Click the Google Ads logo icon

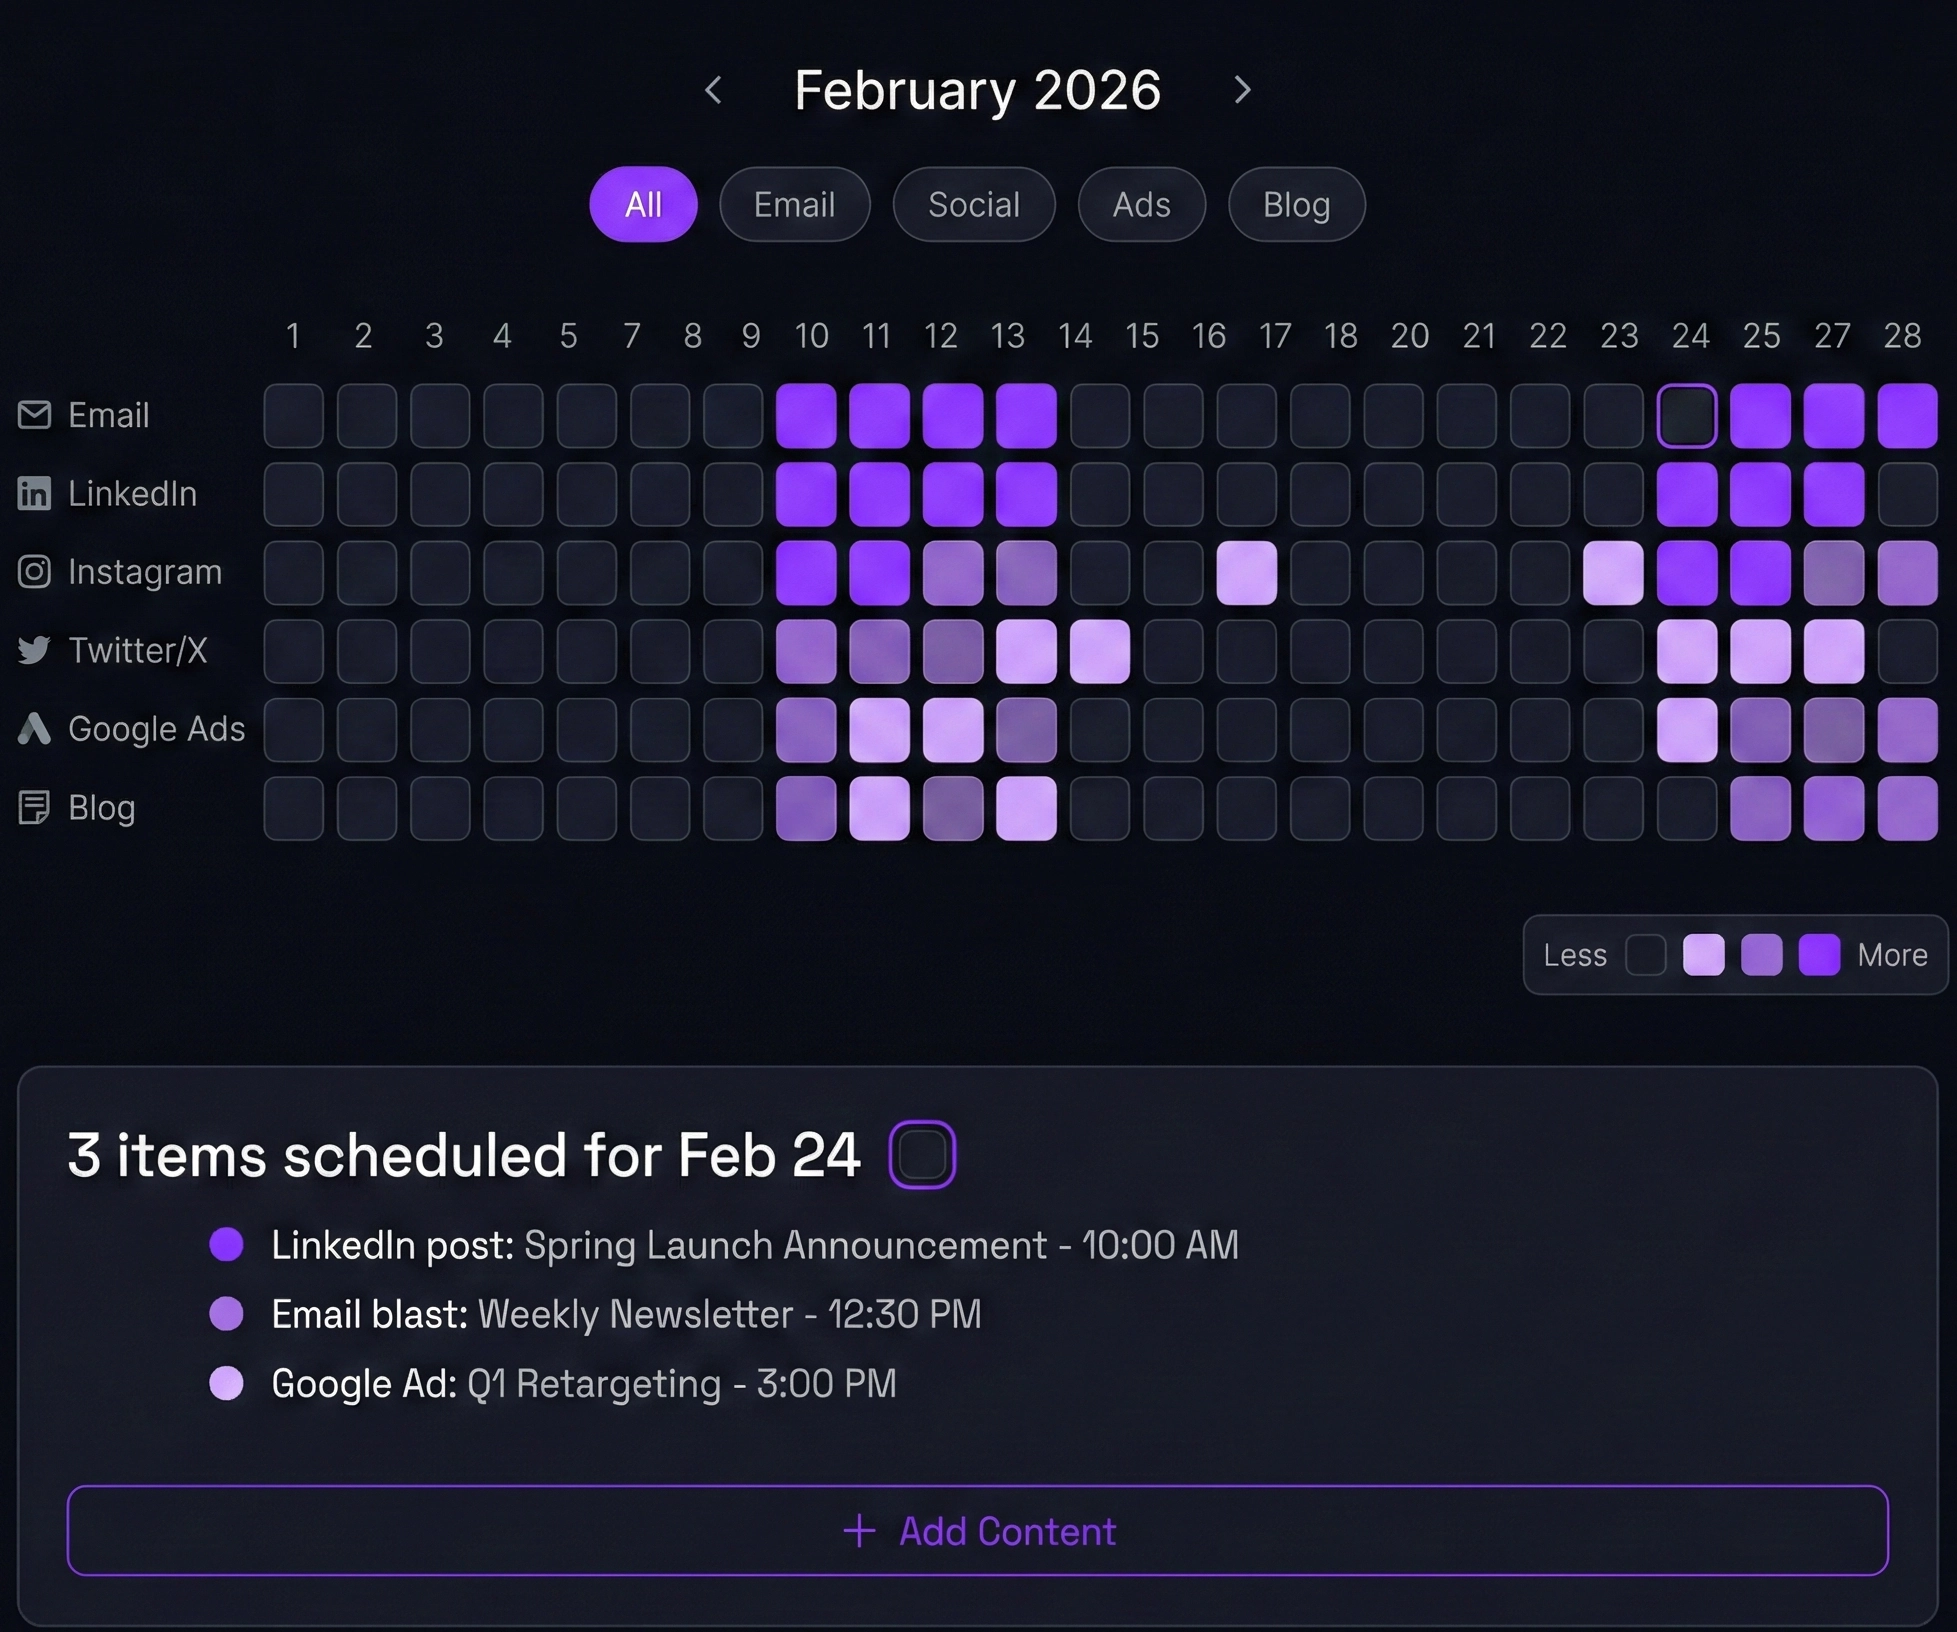tap(34, 729)
